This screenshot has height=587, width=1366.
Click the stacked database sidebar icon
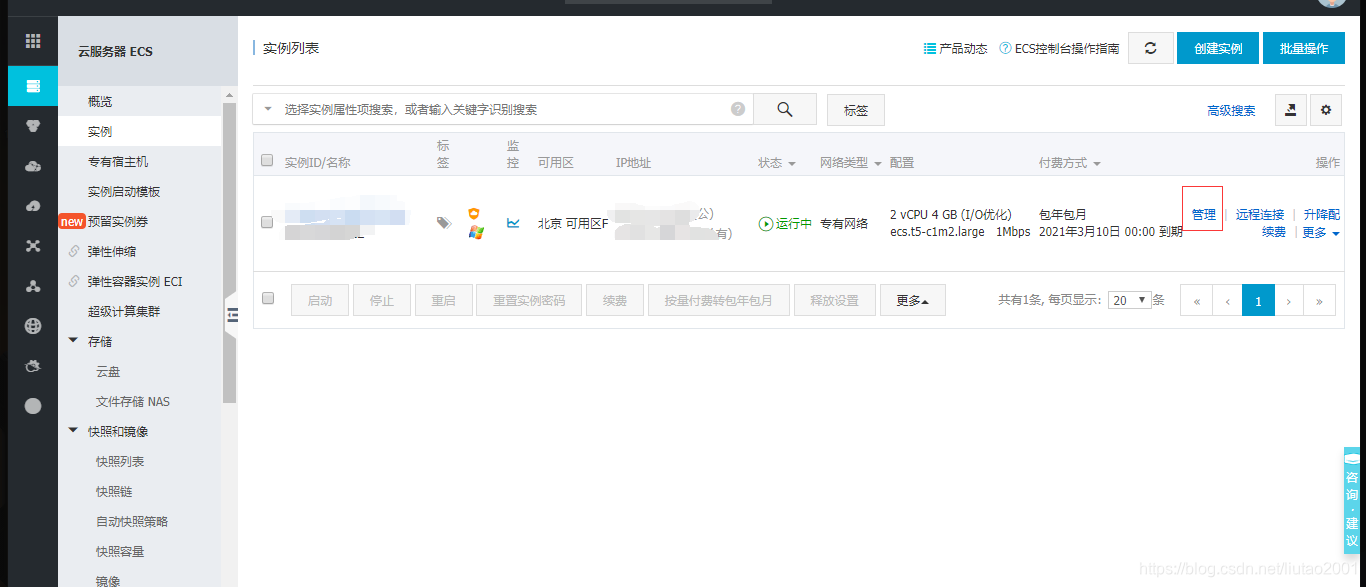33,126
